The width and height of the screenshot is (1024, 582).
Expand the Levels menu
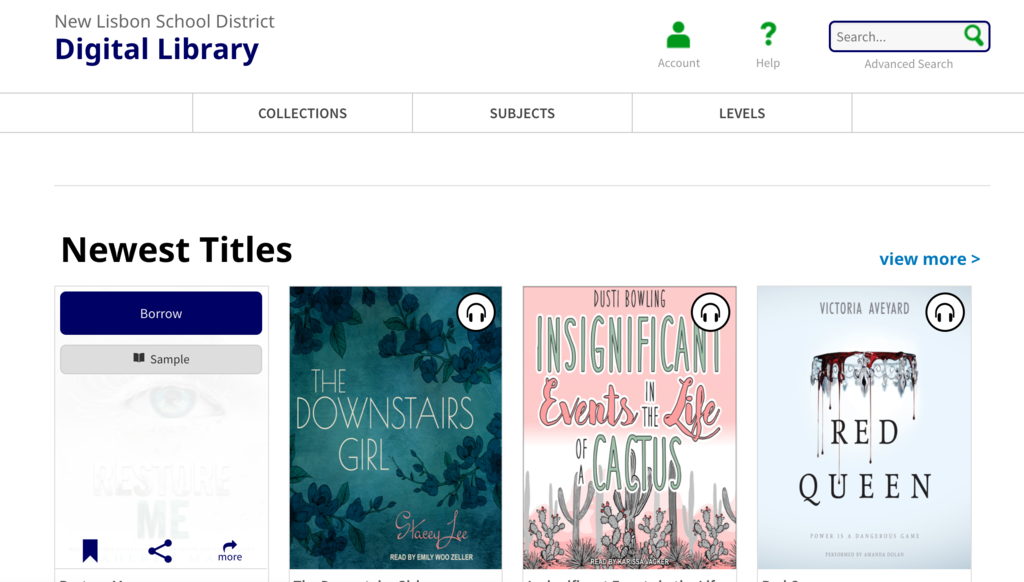pos(742,113)
